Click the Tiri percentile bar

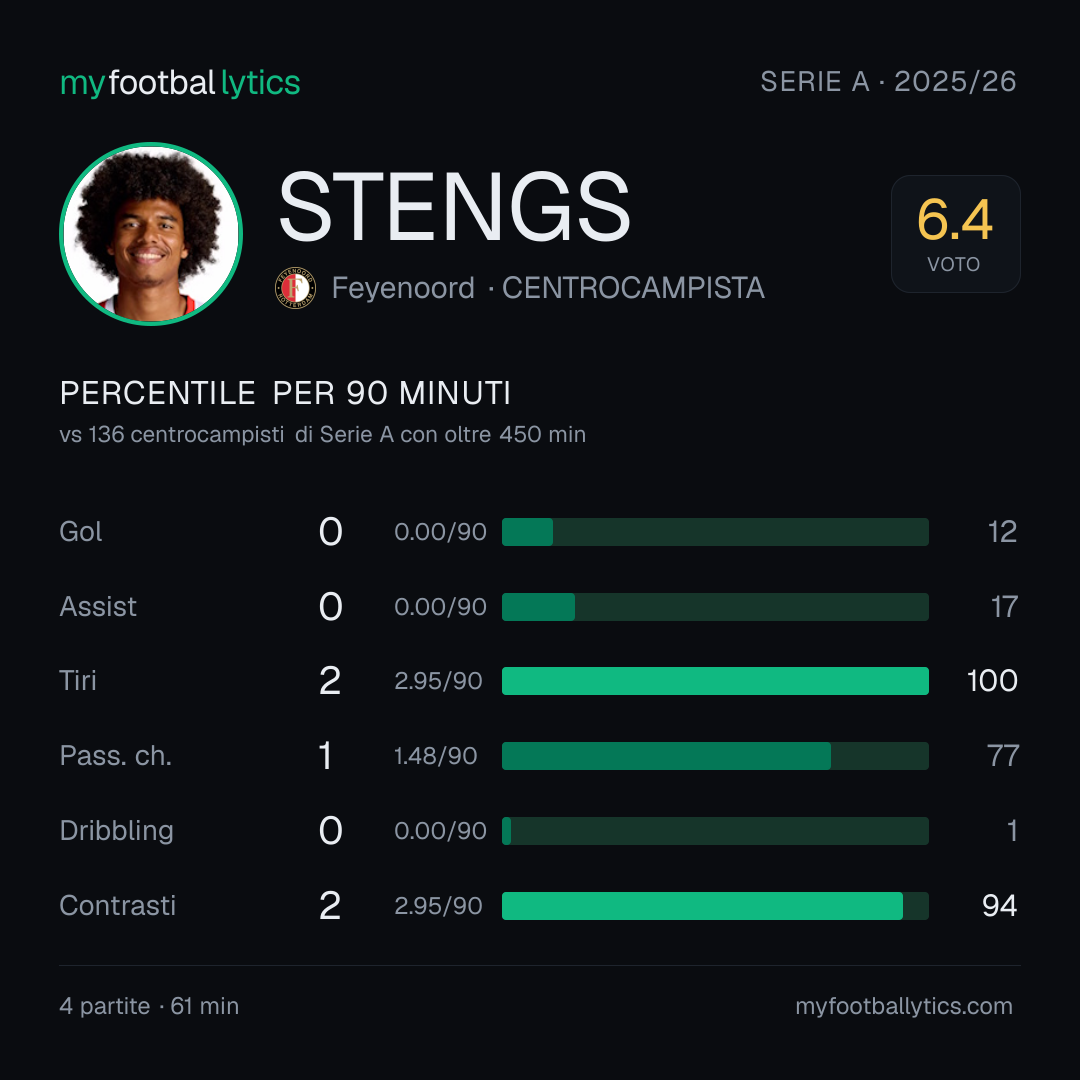[715, 681]
